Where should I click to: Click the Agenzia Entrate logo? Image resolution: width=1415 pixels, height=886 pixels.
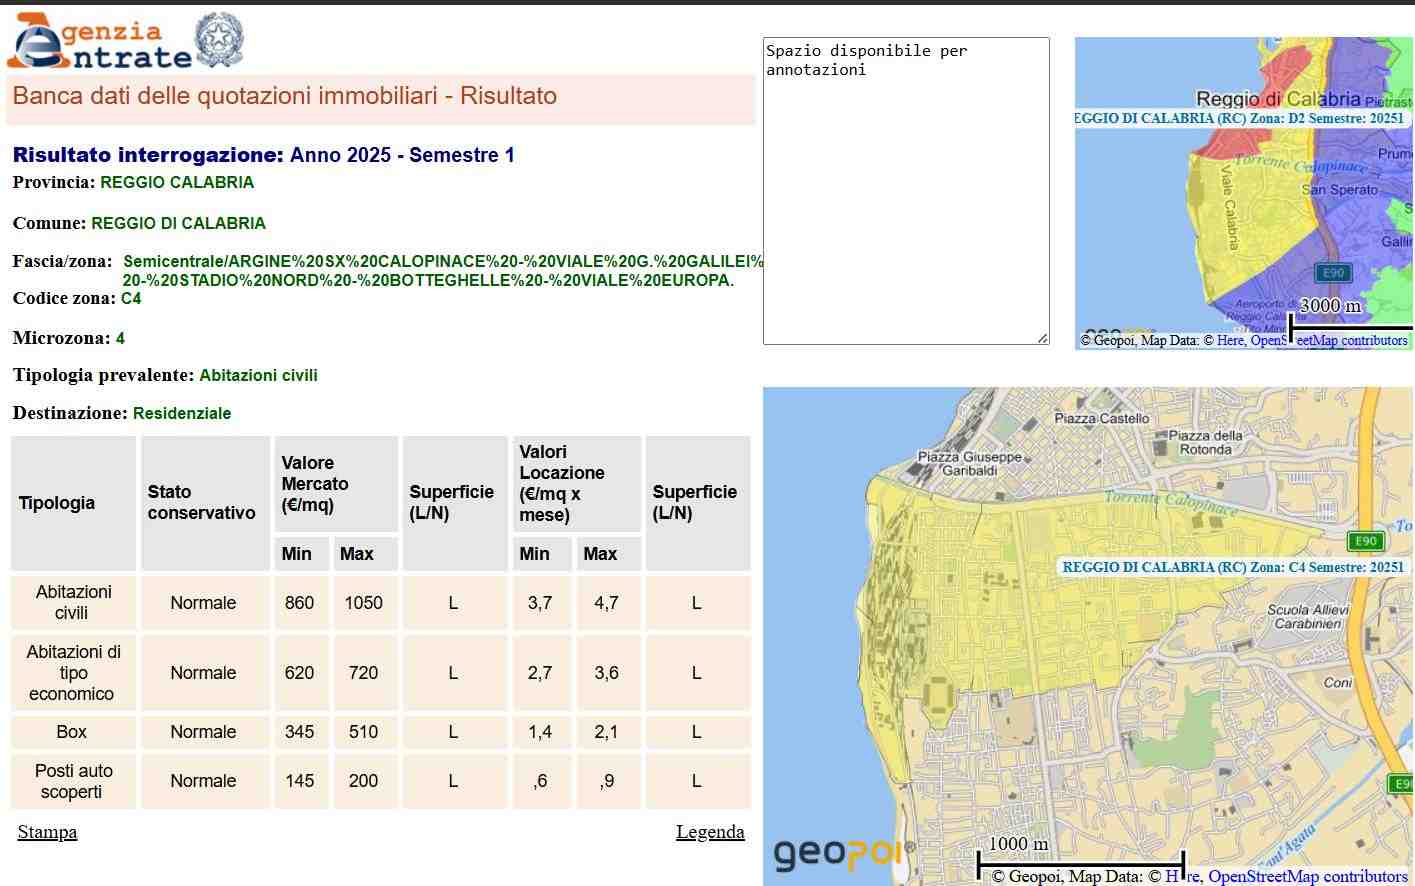(x=100, y=42)
